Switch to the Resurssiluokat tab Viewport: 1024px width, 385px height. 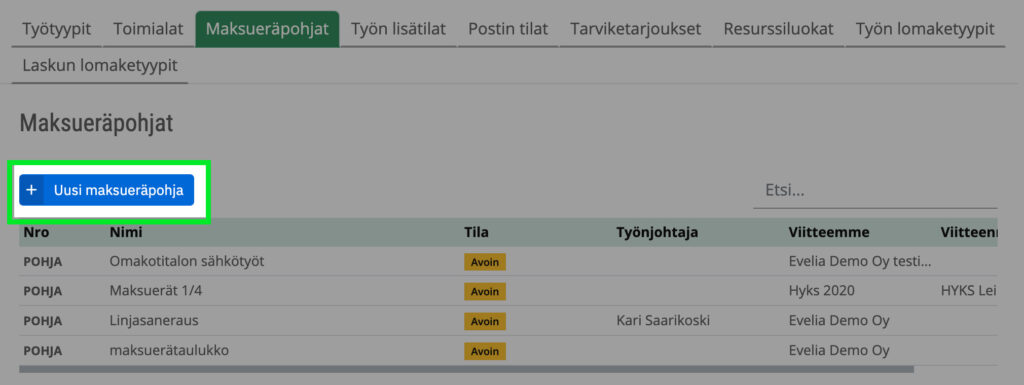coord(778,29)
